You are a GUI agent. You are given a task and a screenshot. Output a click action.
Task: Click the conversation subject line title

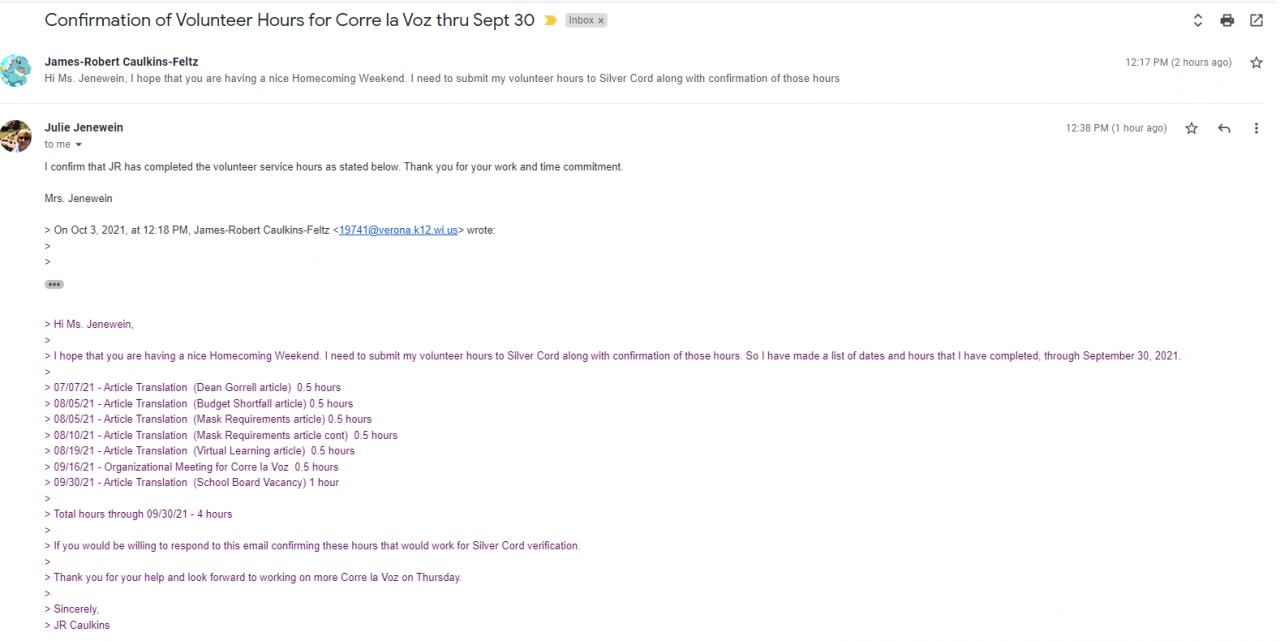click(290, 20)
